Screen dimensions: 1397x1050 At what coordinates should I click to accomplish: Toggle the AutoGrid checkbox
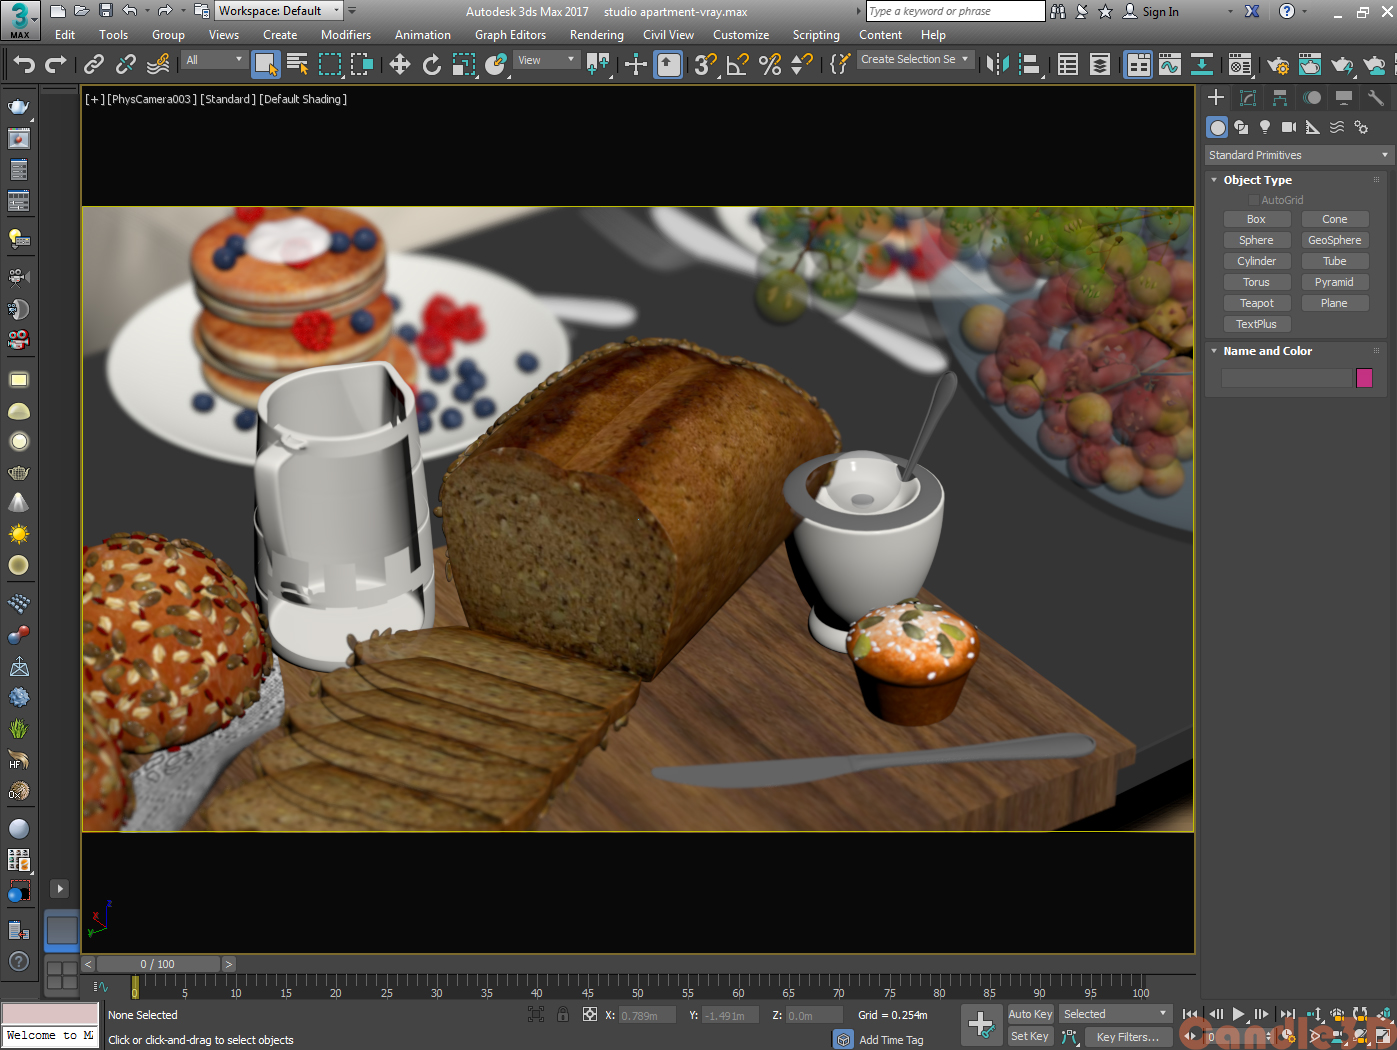1254,200
